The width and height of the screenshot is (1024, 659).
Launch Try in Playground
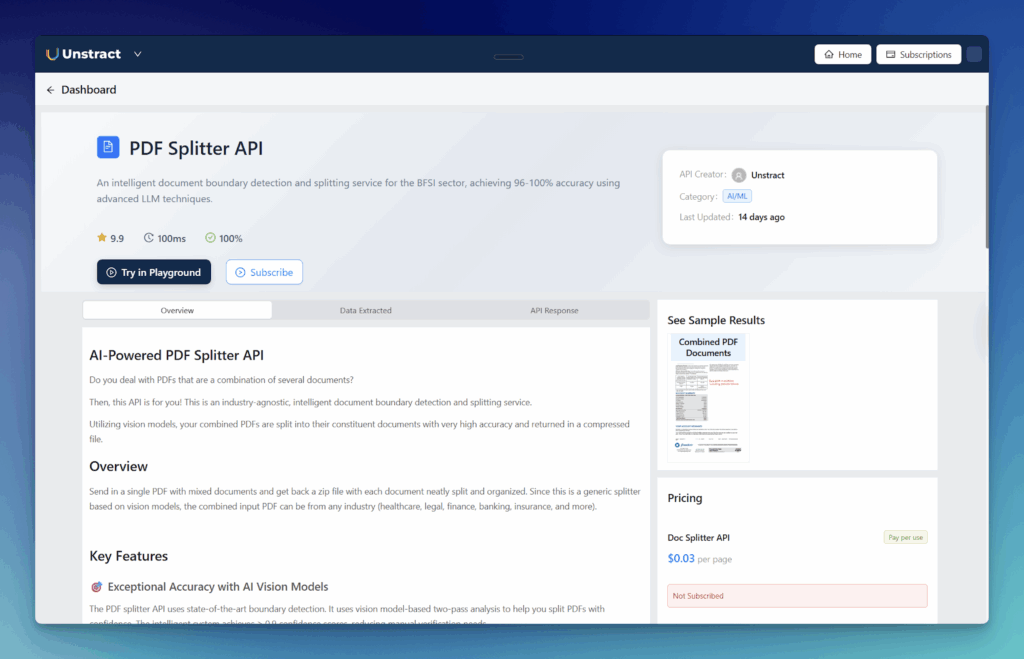(x=154, y=272)
